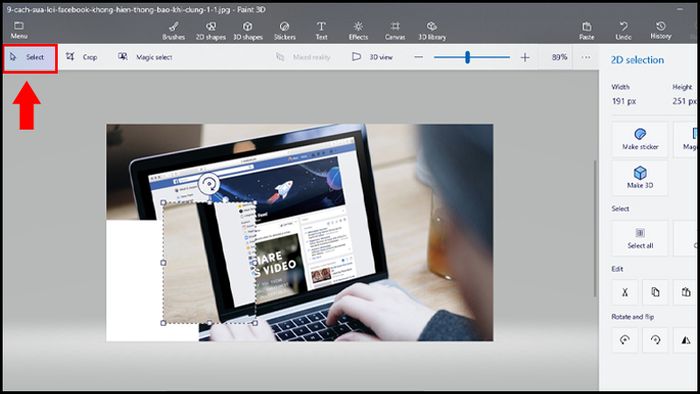Click the Make 3D button
The width and height of the screenshot is (700, 394).
point(640,178)
